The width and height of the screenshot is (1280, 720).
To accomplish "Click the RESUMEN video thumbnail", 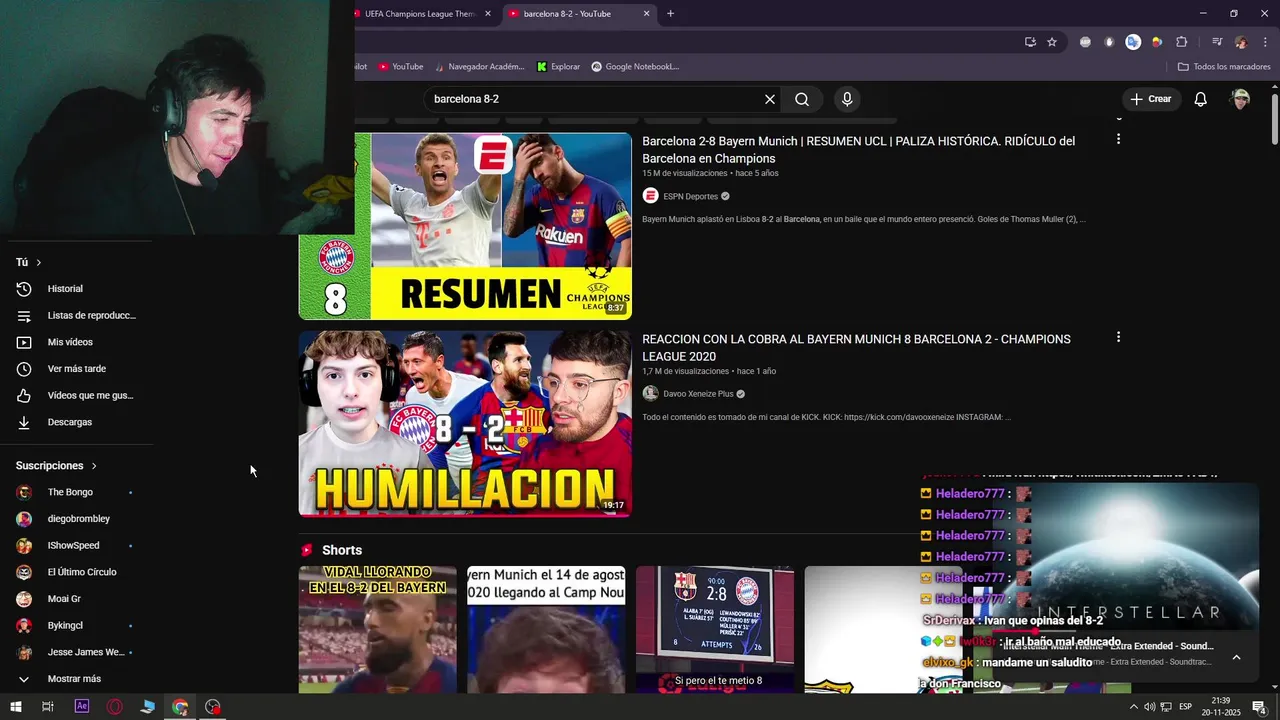I will pyautogui.click(x=465, y=226).
